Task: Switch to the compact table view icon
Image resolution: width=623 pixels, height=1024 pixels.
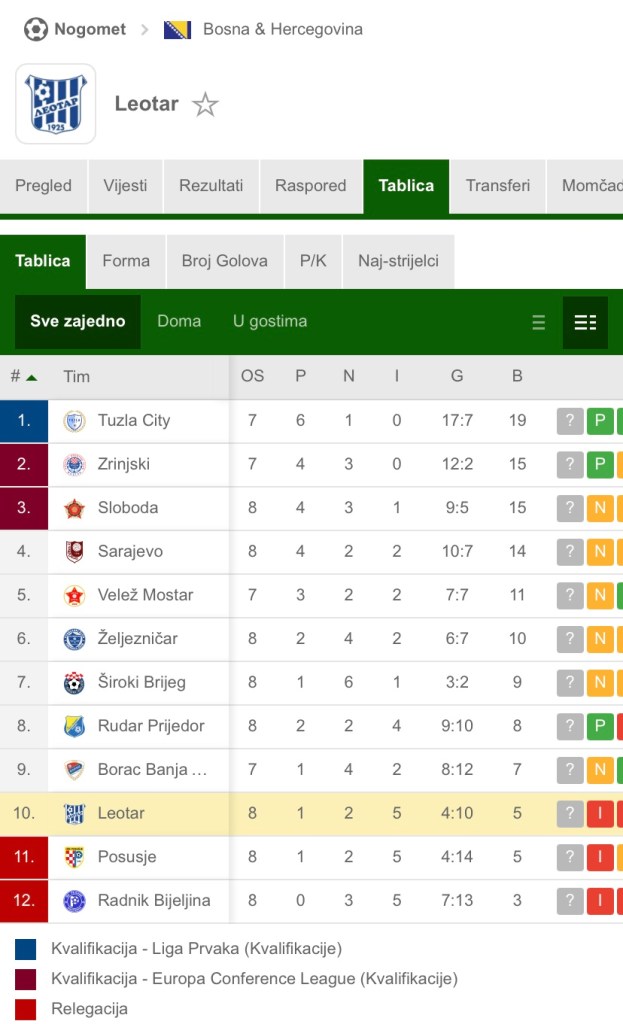Action: (x=539, y=322)
